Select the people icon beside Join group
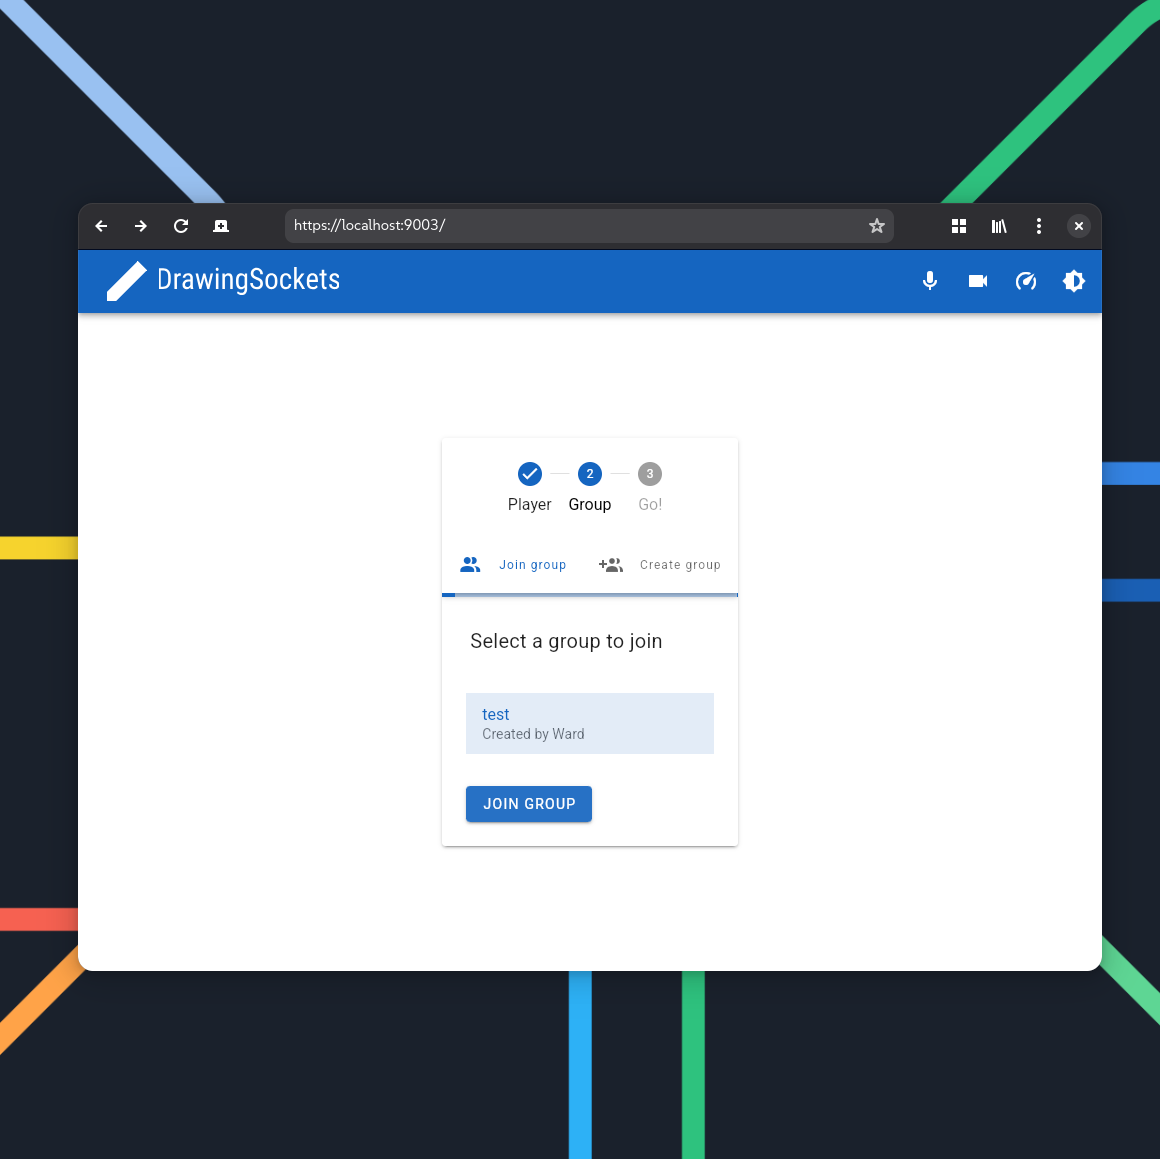The width and height of the screenshot is (1160, 1159). click(x=470, y=564)
